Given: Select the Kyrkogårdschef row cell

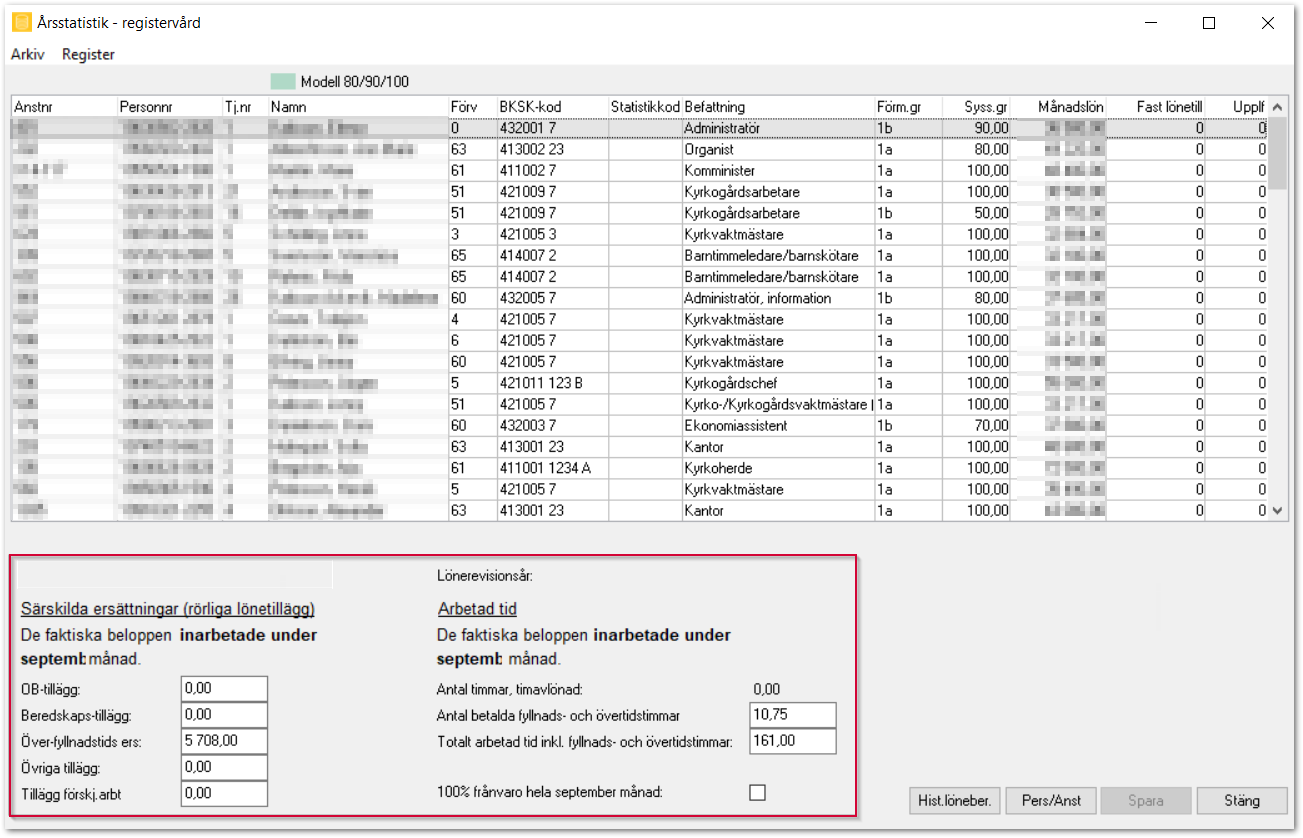Looking at the screenshot, I should (x=778, y=383).
